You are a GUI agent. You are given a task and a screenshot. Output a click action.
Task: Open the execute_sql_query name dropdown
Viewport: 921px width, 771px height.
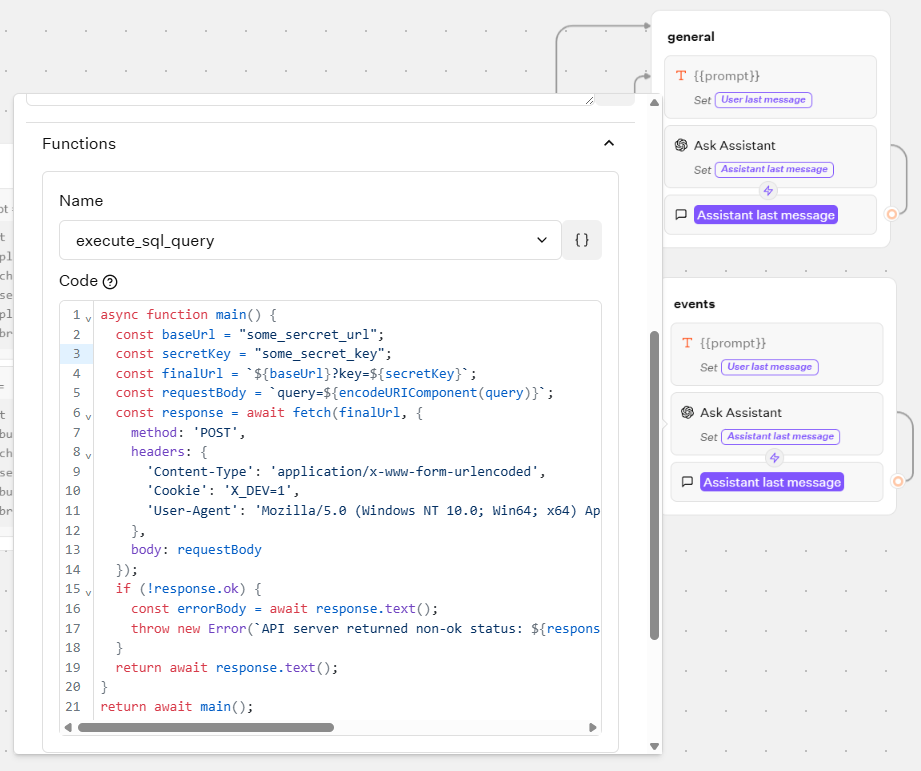tap(310, 240)
